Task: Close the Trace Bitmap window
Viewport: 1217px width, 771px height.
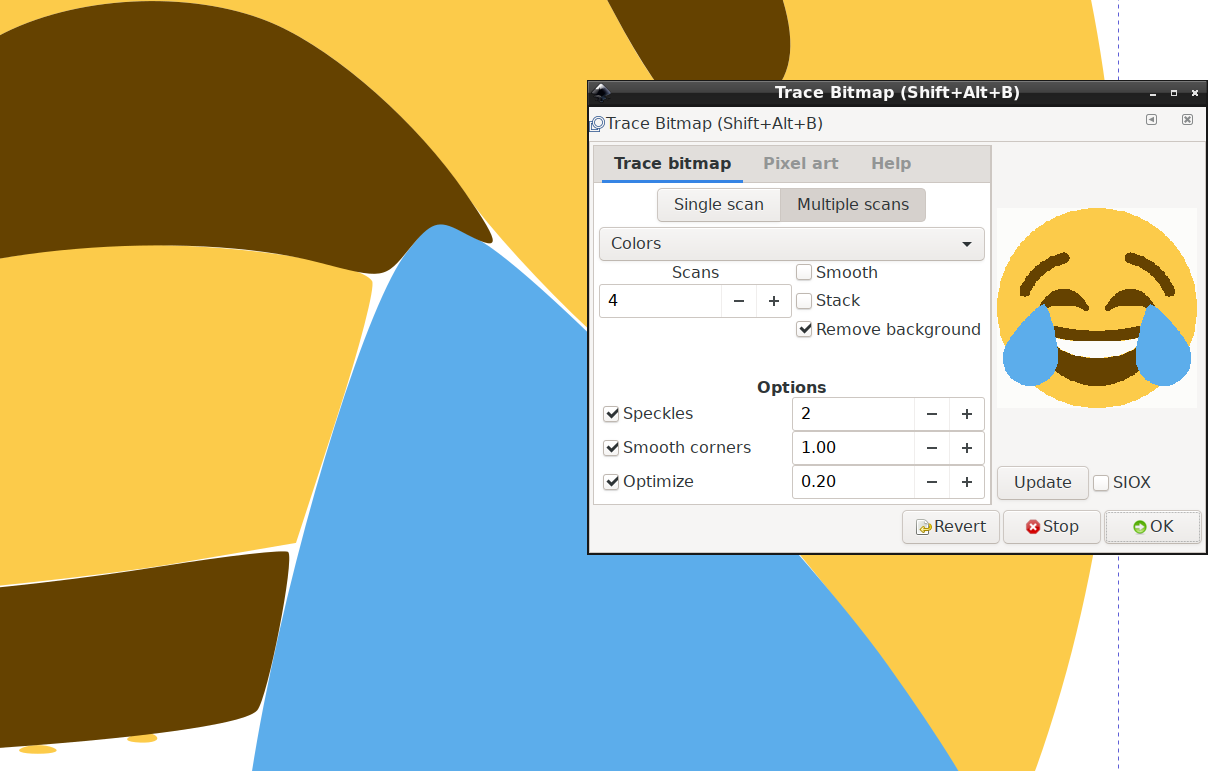Action: [x=1194, y=93]
